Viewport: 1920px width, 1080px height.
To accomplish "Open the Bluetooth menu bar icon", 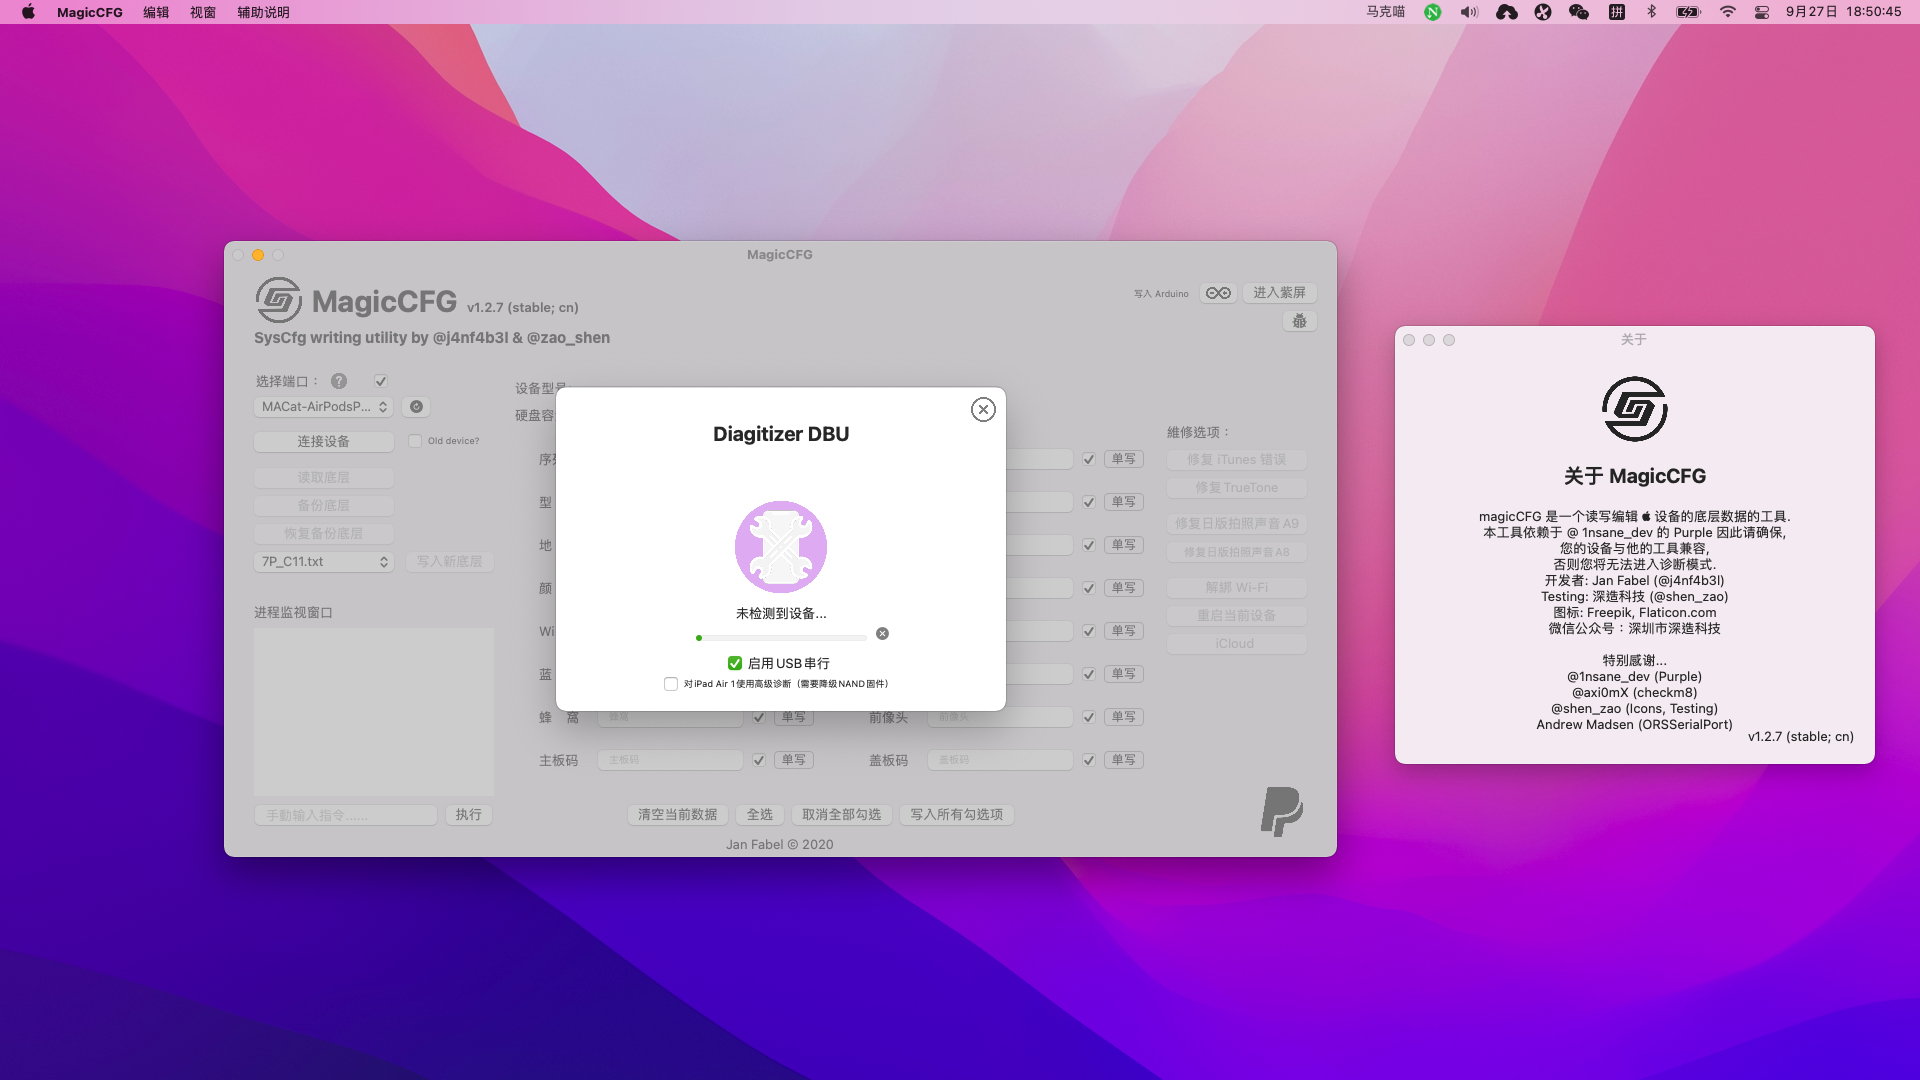I will tap(1652, 12).
